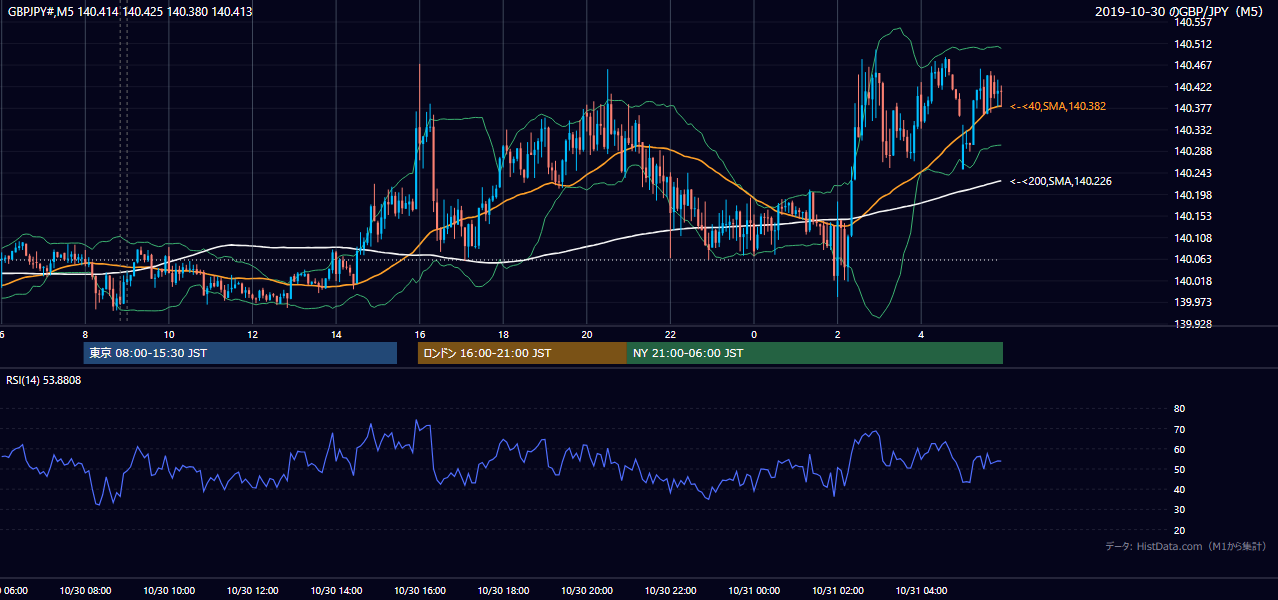The width and height of the screenshot is (1278, 600).
Task: Click the RSI 80 level label
Action: [x=1179, y=409]
